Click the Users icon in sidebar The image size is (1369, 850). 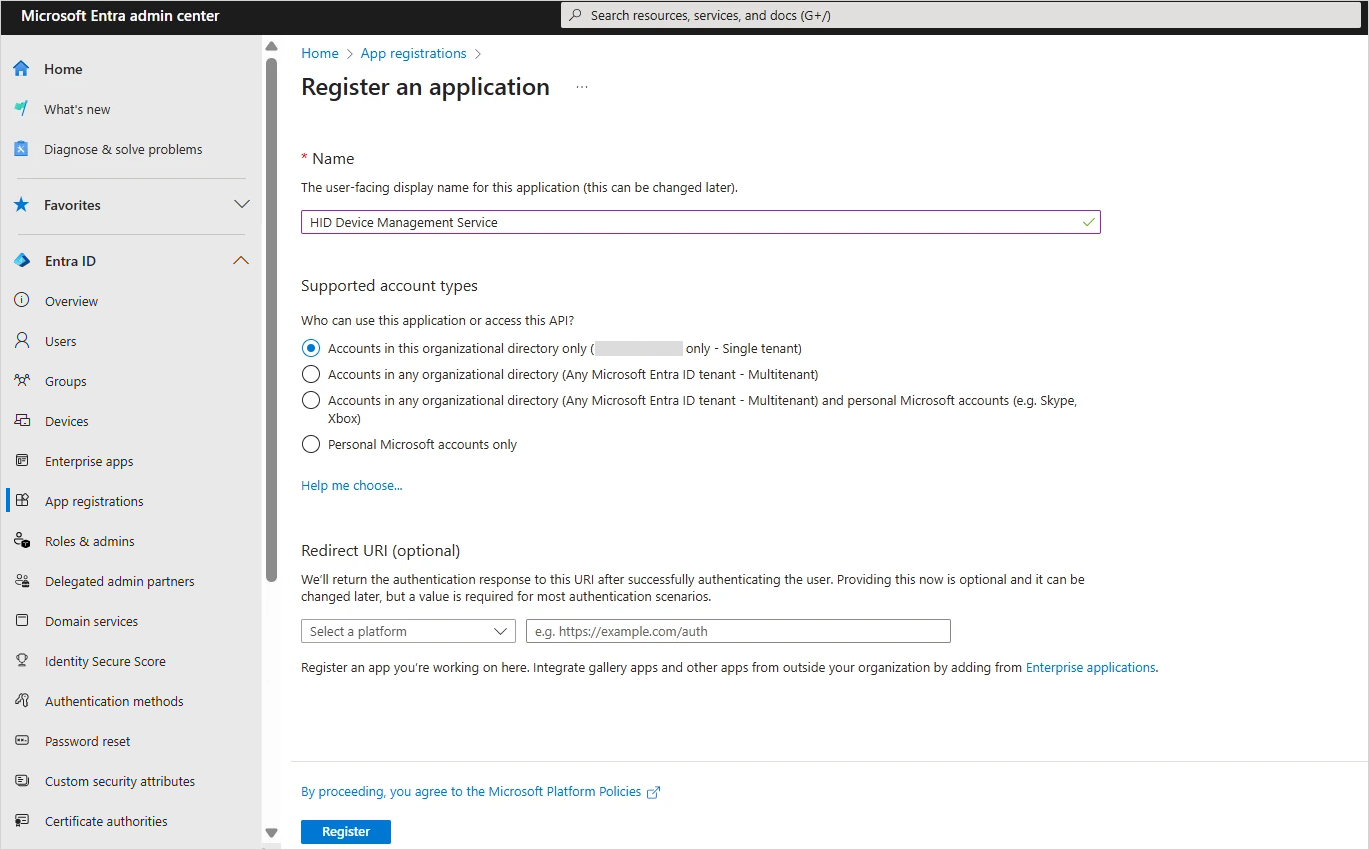[x=22, y=341]
